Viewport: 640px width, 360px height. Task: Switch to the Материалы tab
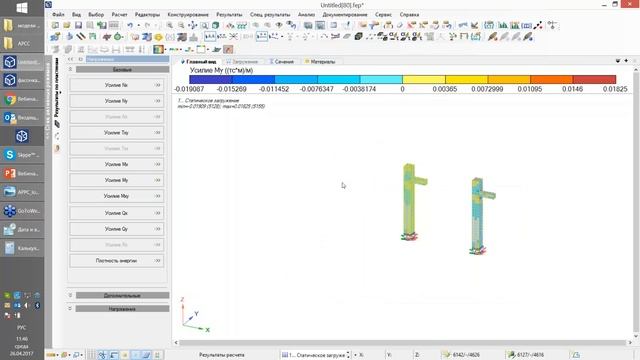tap(320, 62)
